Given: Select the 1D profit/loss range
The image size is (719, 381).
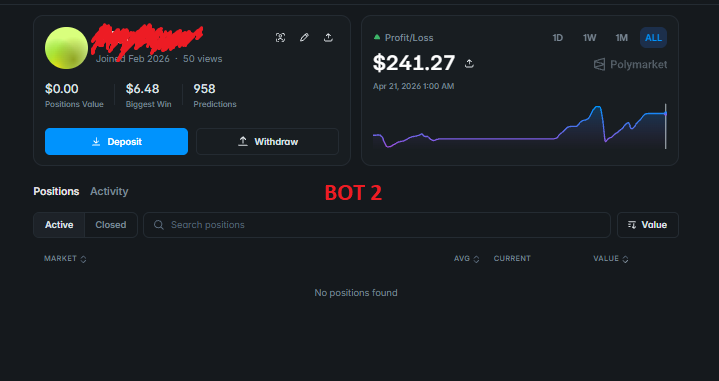Looking at the screenshot, I should pyautogui.click(x=558, y=38).
